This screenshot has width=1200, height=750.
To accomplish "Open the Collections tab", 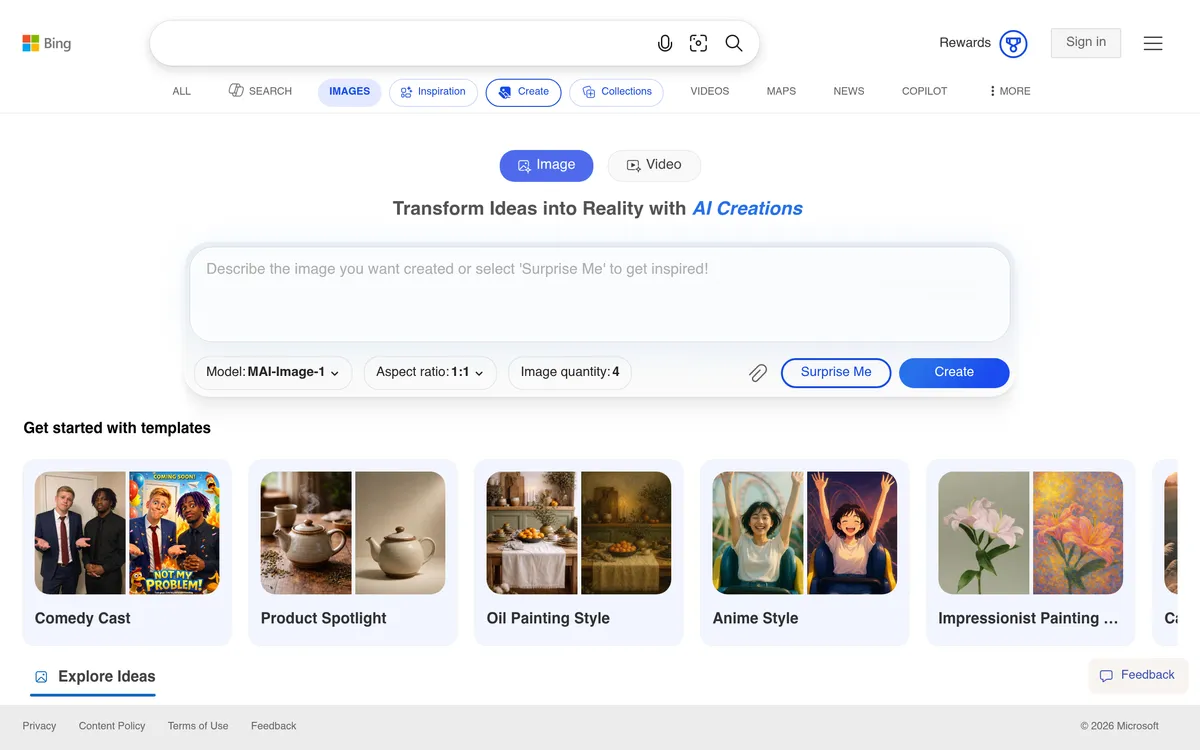I will point(616,92).
